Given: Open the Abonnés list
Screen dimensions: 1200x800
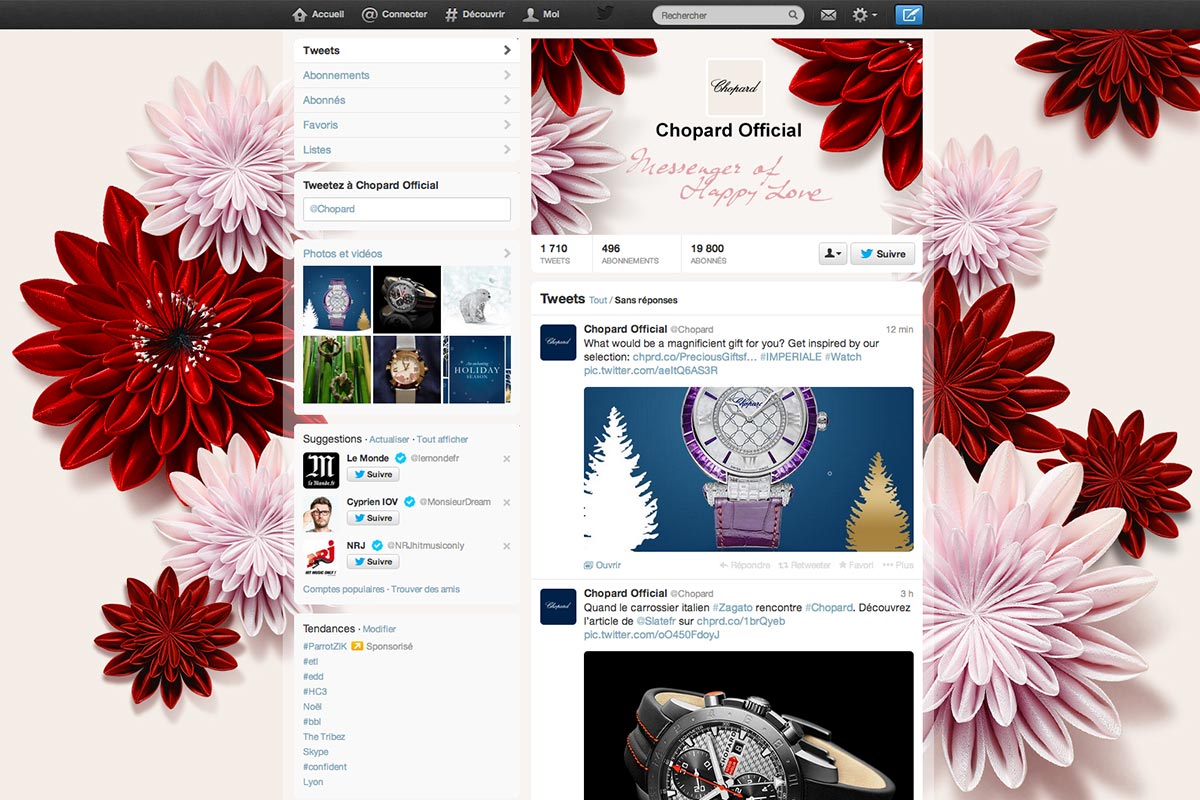Looking at the screenshot, I should click(x=407, y=100).
